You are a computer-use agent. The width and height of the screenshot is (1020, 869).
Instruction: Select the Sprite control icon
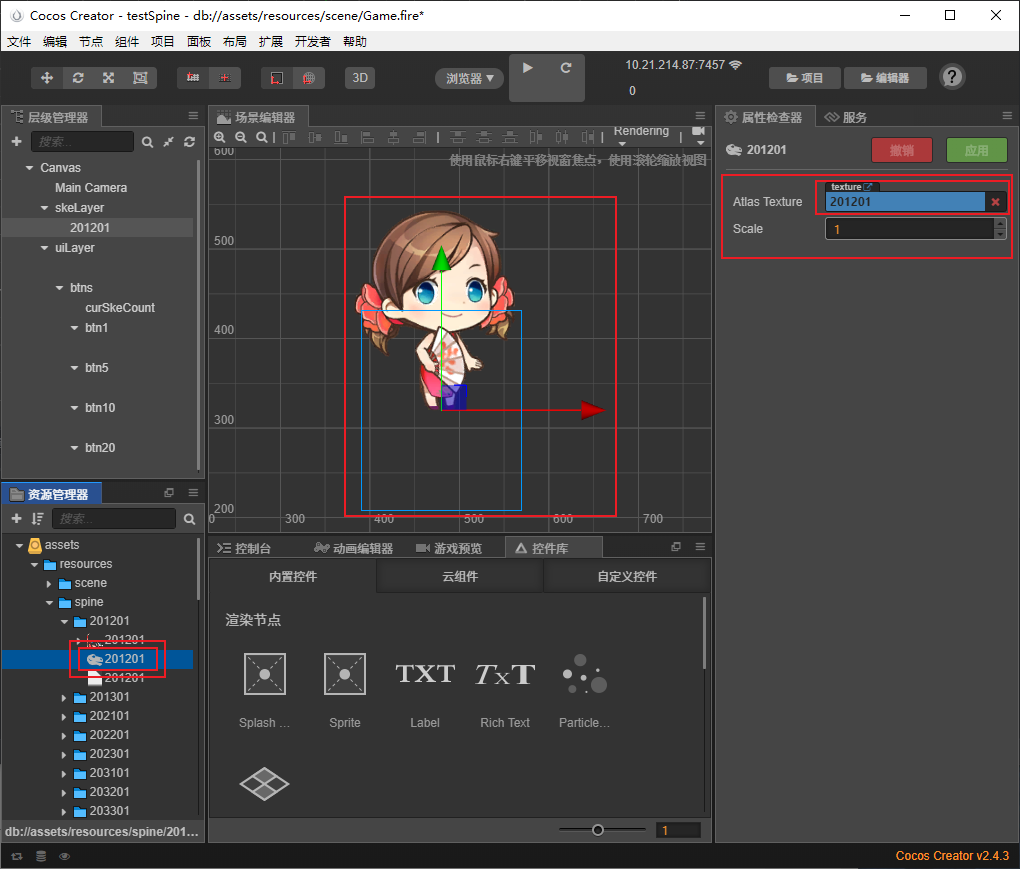345,674
